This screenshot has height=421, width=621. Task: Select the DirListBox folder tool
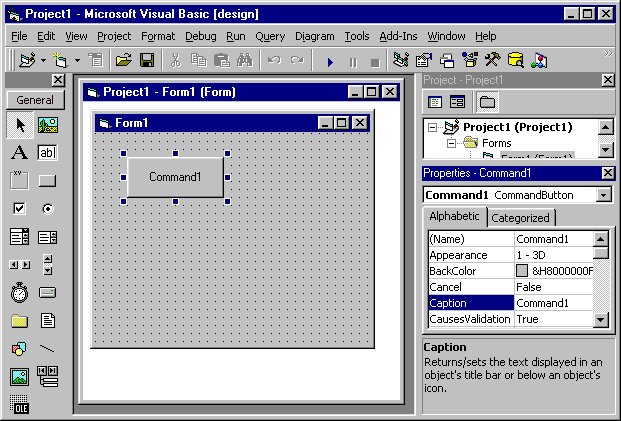pos(19,321)
